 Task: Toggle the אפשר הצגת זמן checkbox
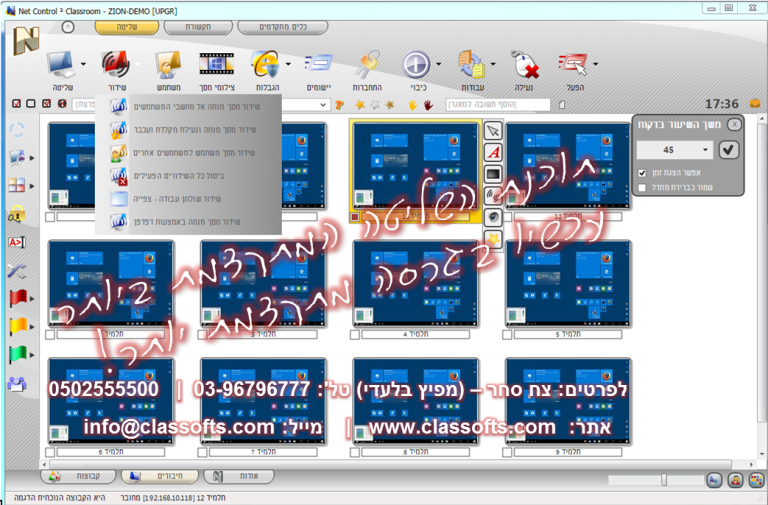[642, 173]
